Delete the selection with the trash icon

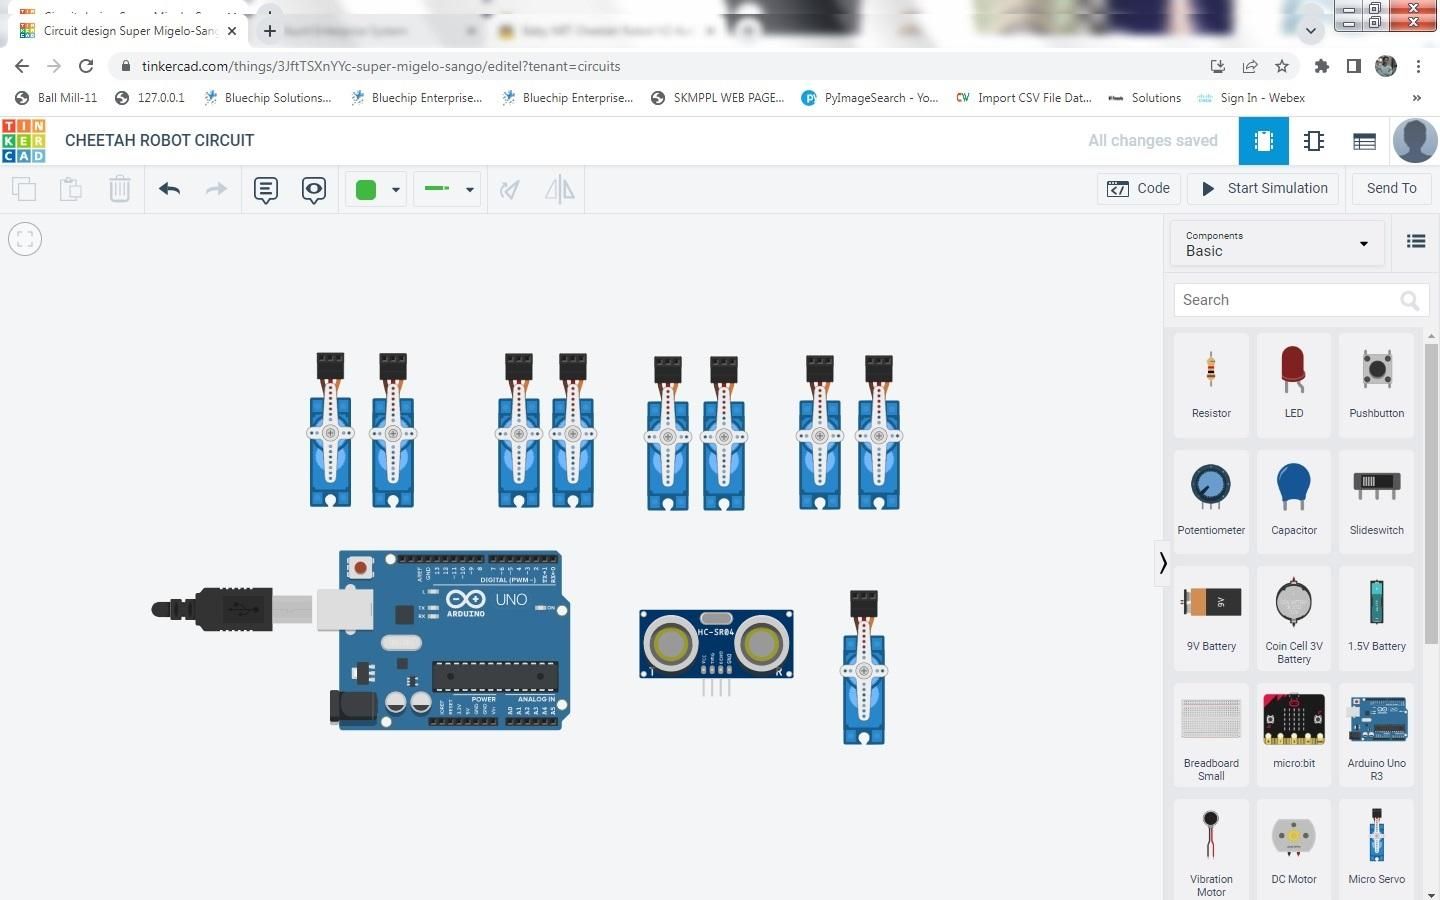[120, 189]
